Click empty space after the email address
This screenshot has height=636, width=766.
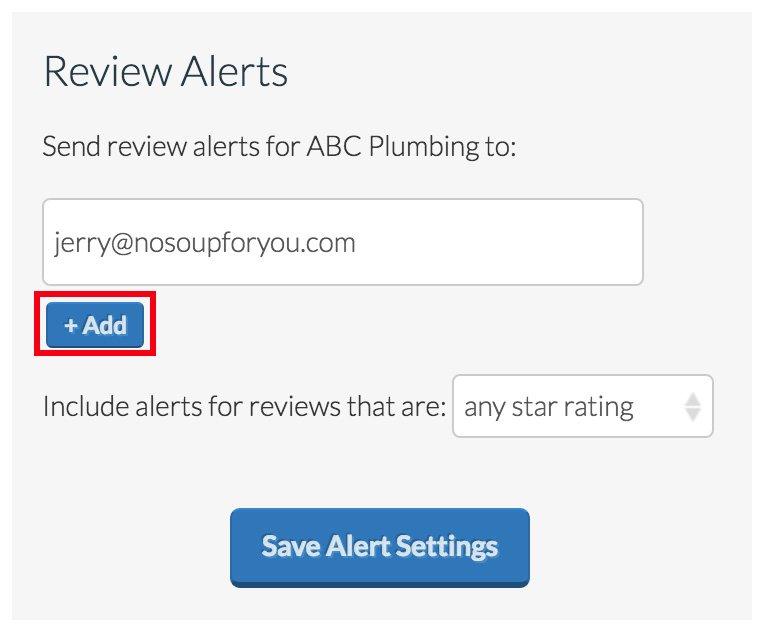(x=500, y=243)
